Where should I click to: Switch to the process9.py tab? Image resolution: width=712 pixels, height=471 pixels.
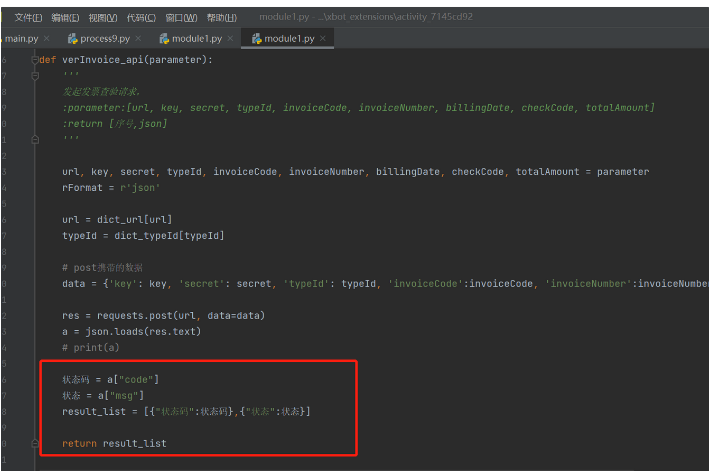(x=101, y=38)
